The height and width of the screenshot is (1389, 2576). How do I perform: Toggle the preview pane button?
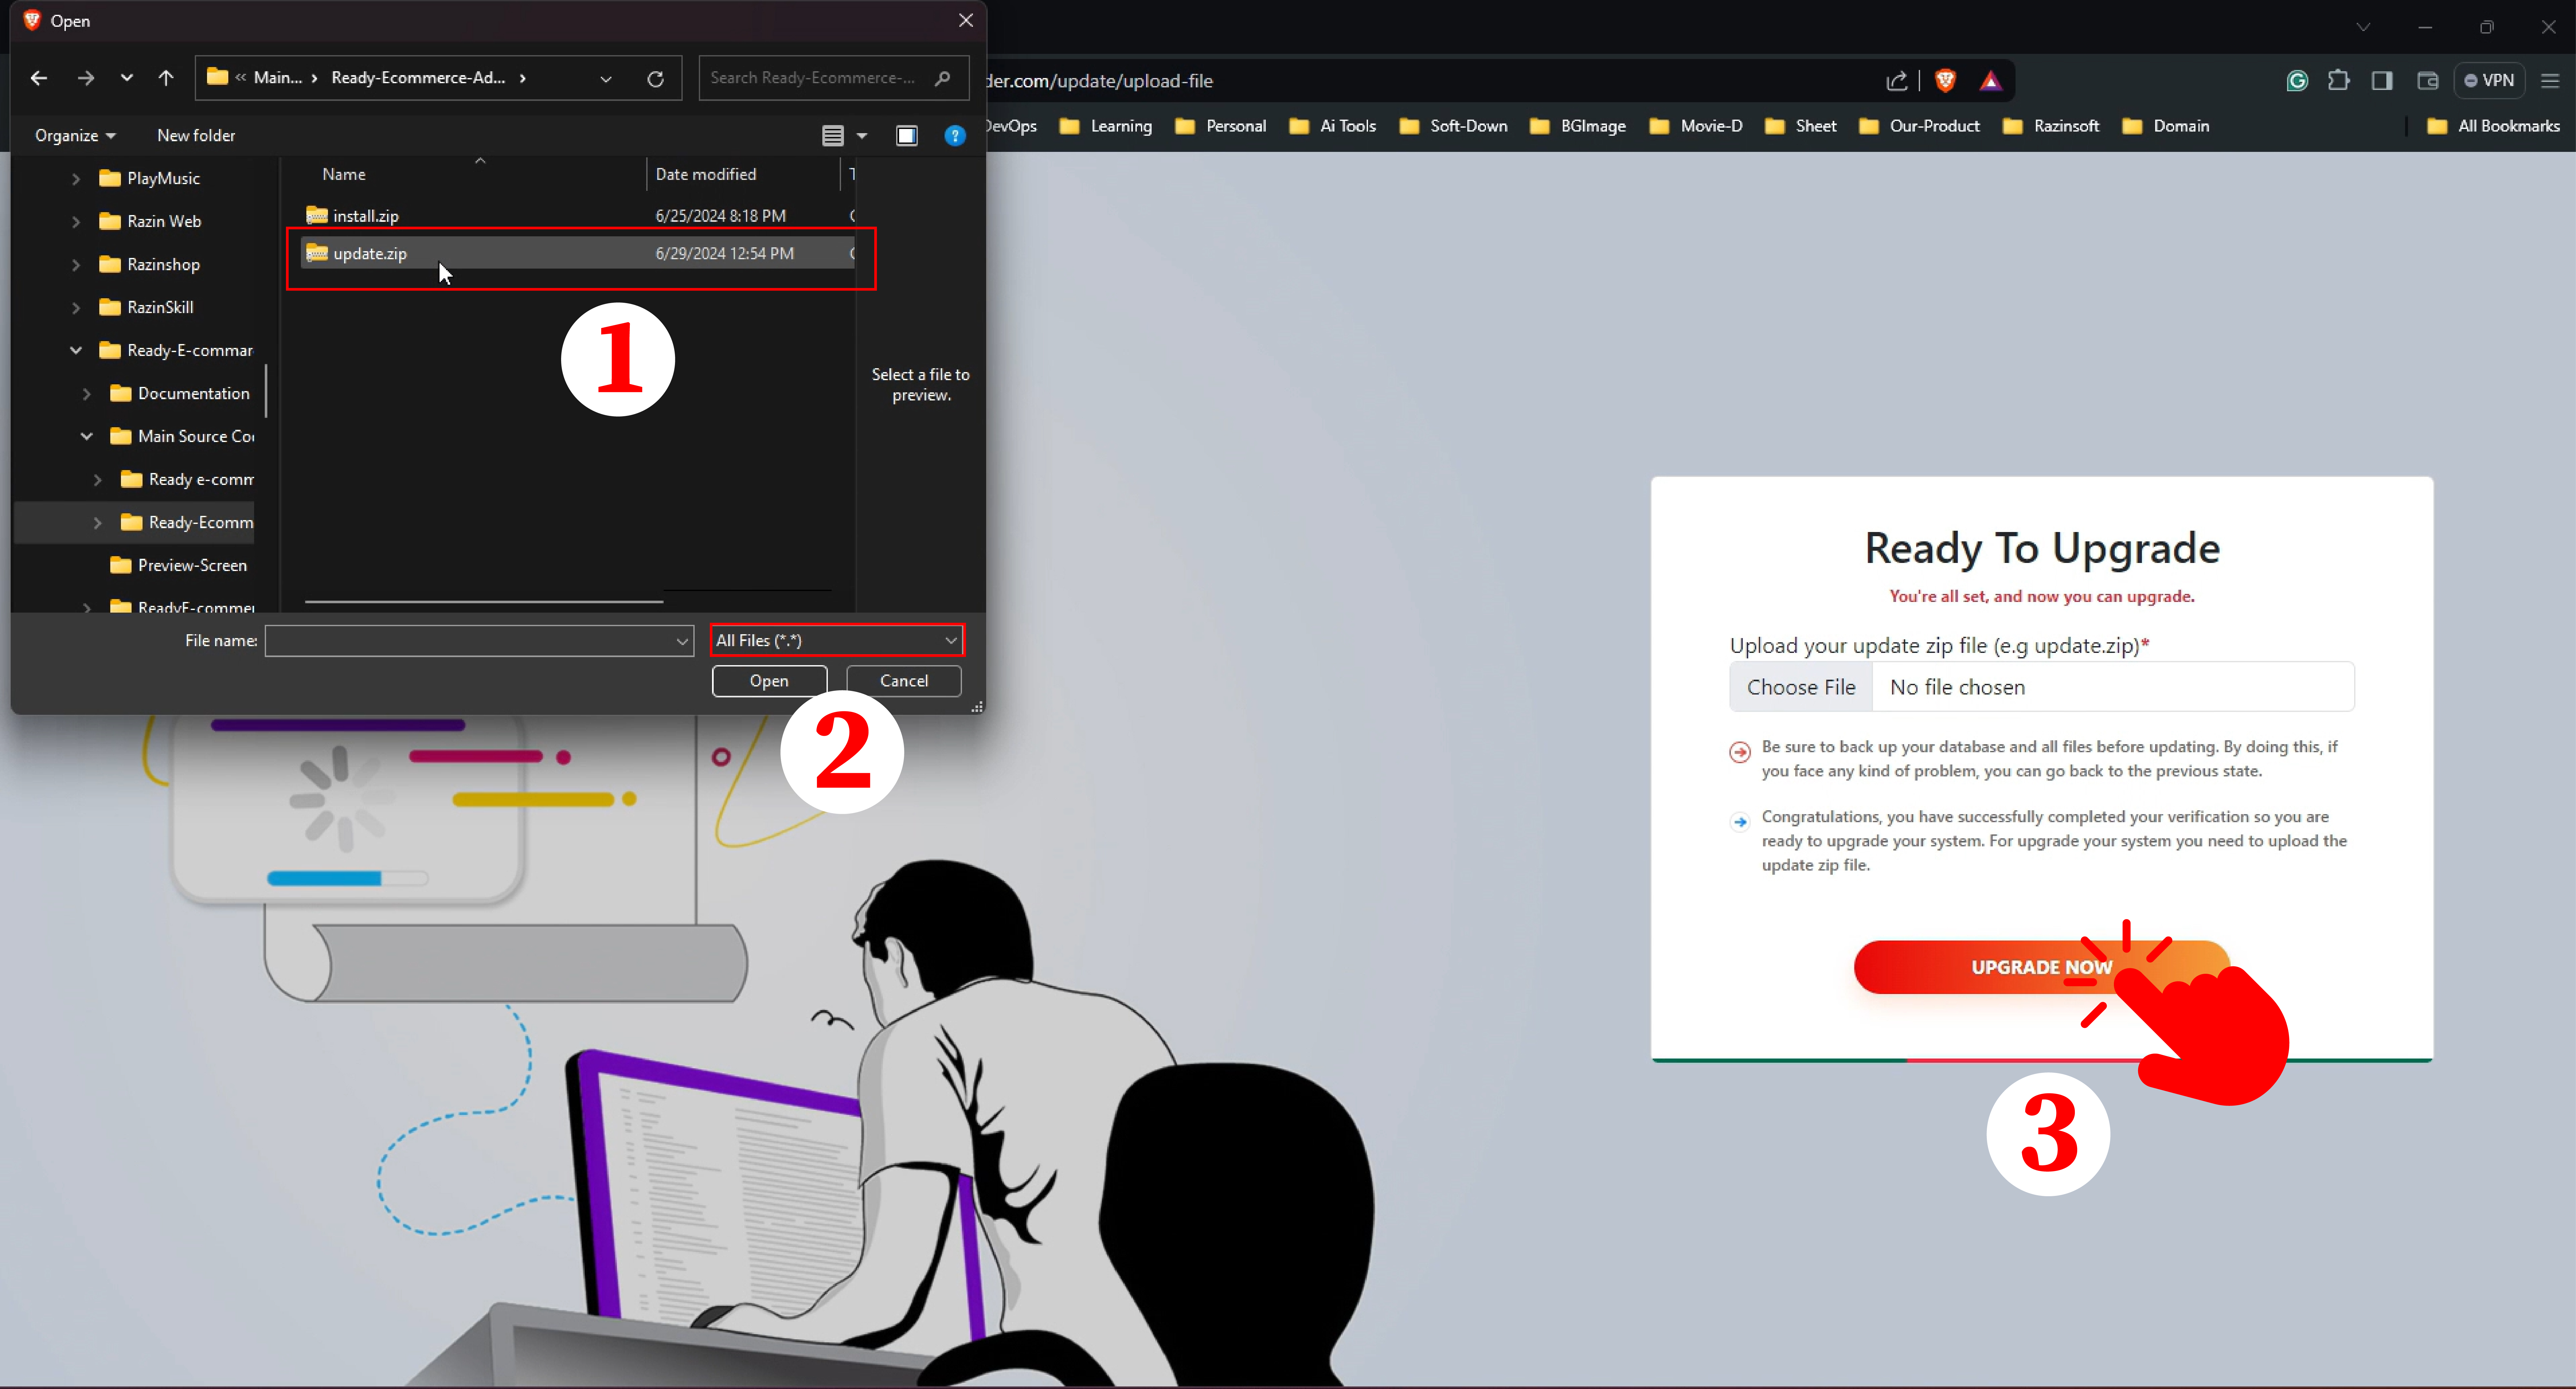coord(906,135)
